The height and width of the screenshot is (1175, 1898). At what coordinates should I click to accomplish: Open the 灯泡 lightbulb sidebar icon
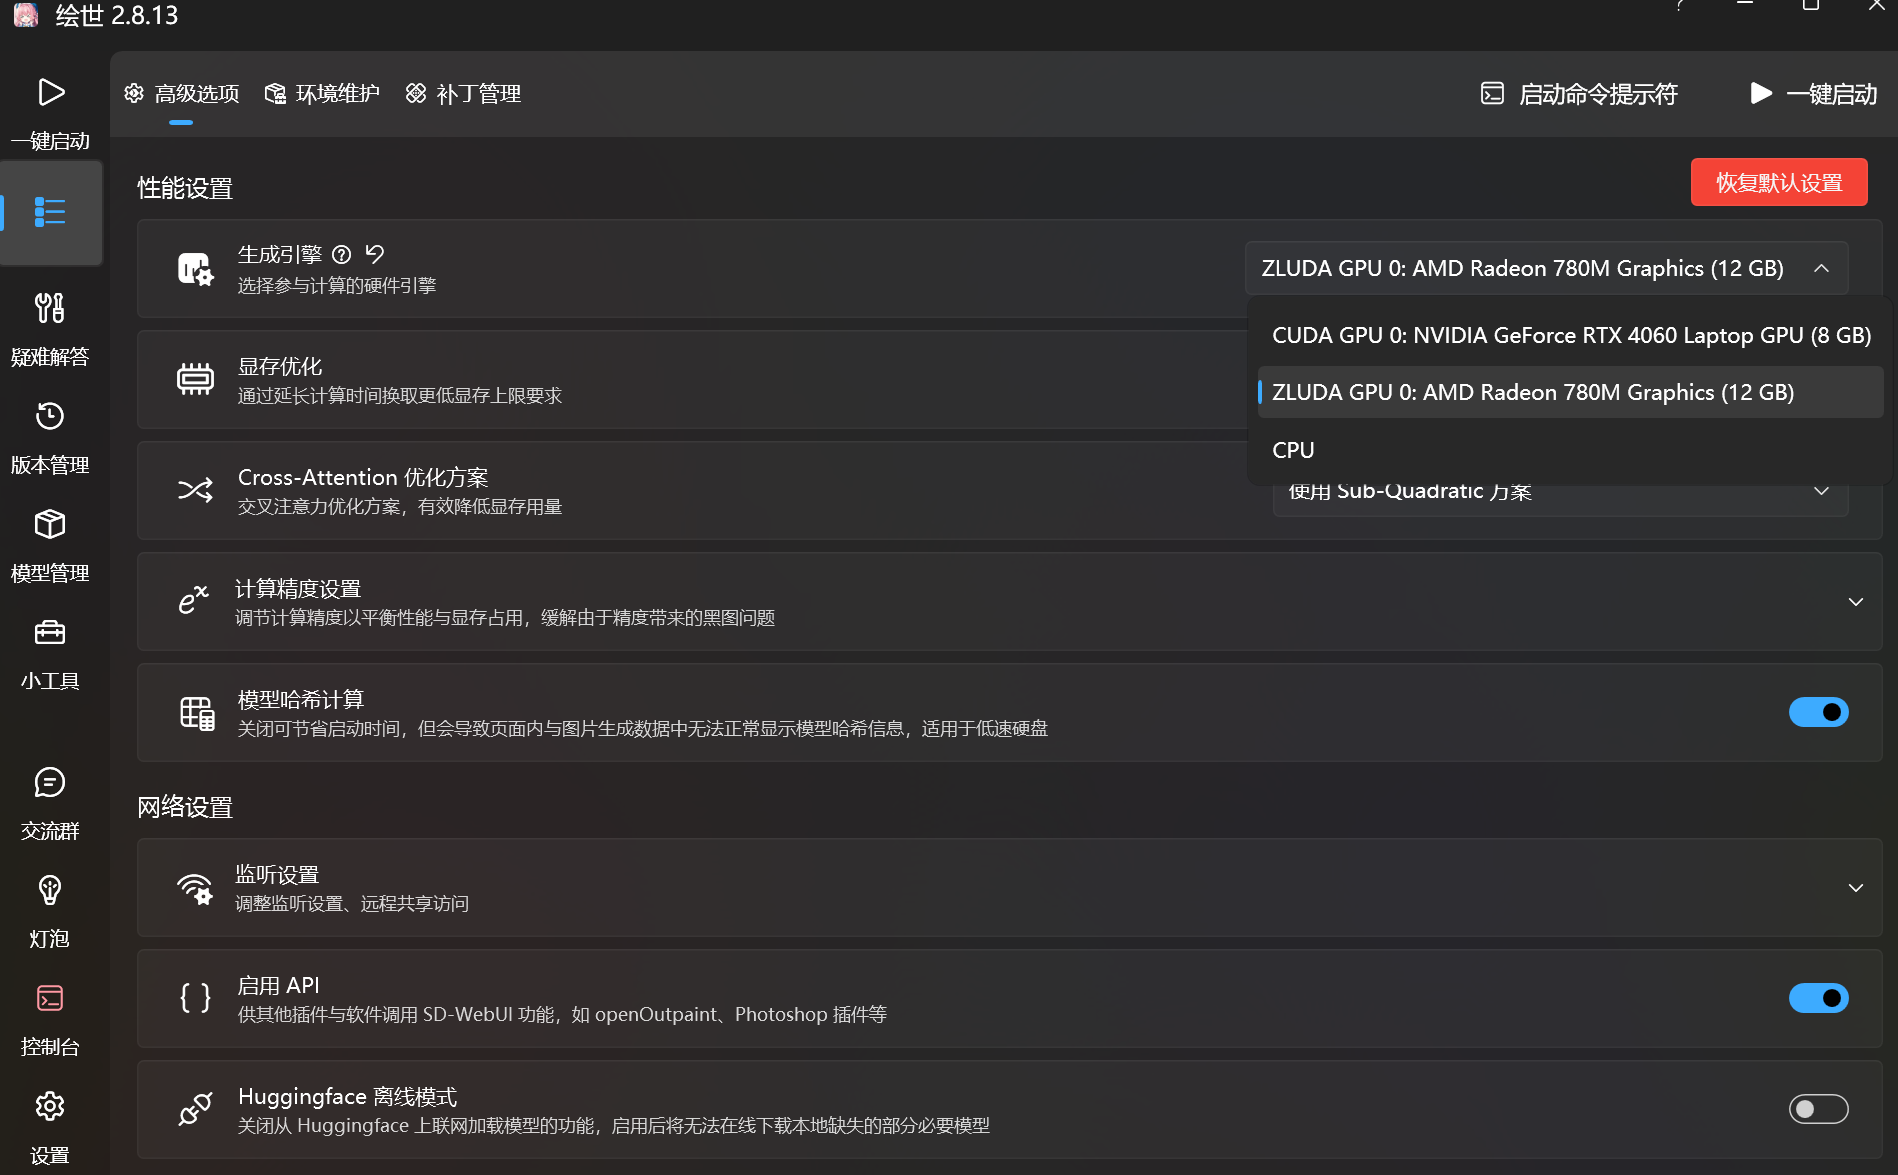50,890
